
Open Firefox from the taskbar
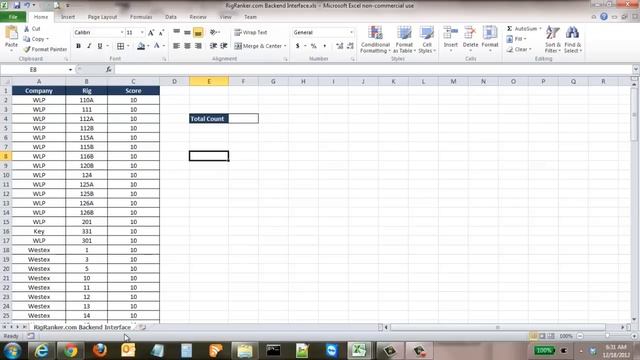[x=99, y=351]
